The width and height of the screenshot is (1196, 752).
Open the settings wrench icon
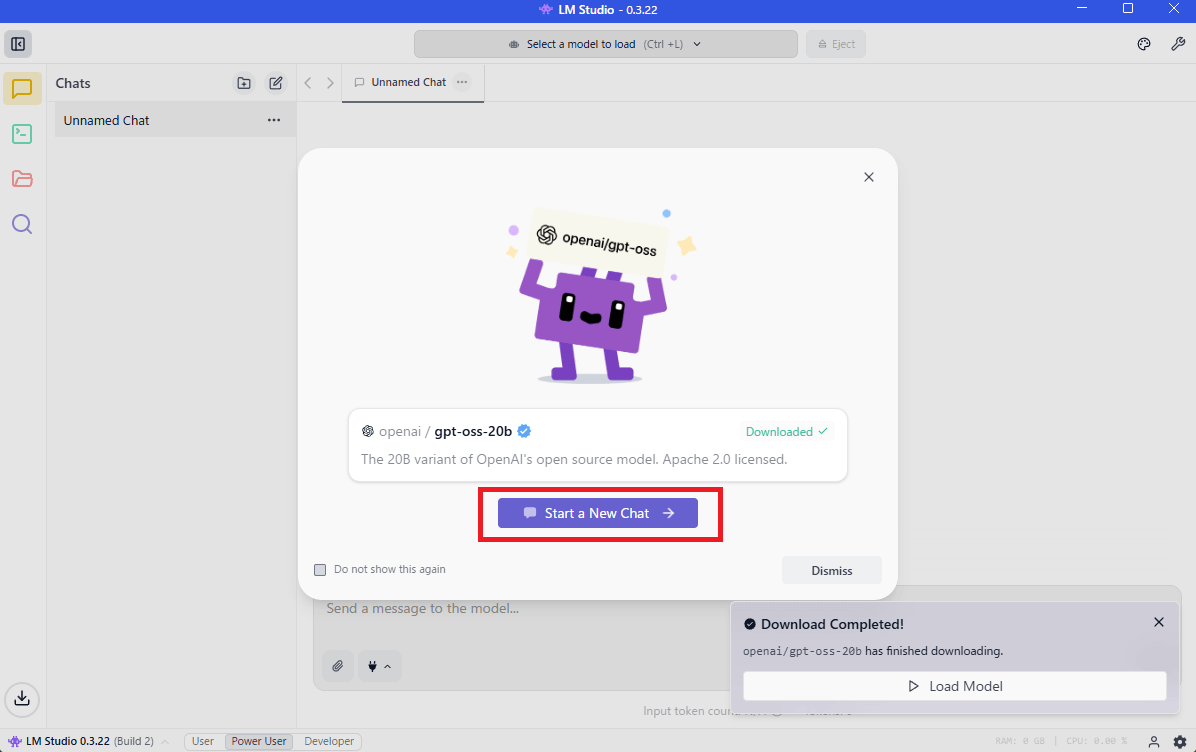[1178, 44]
